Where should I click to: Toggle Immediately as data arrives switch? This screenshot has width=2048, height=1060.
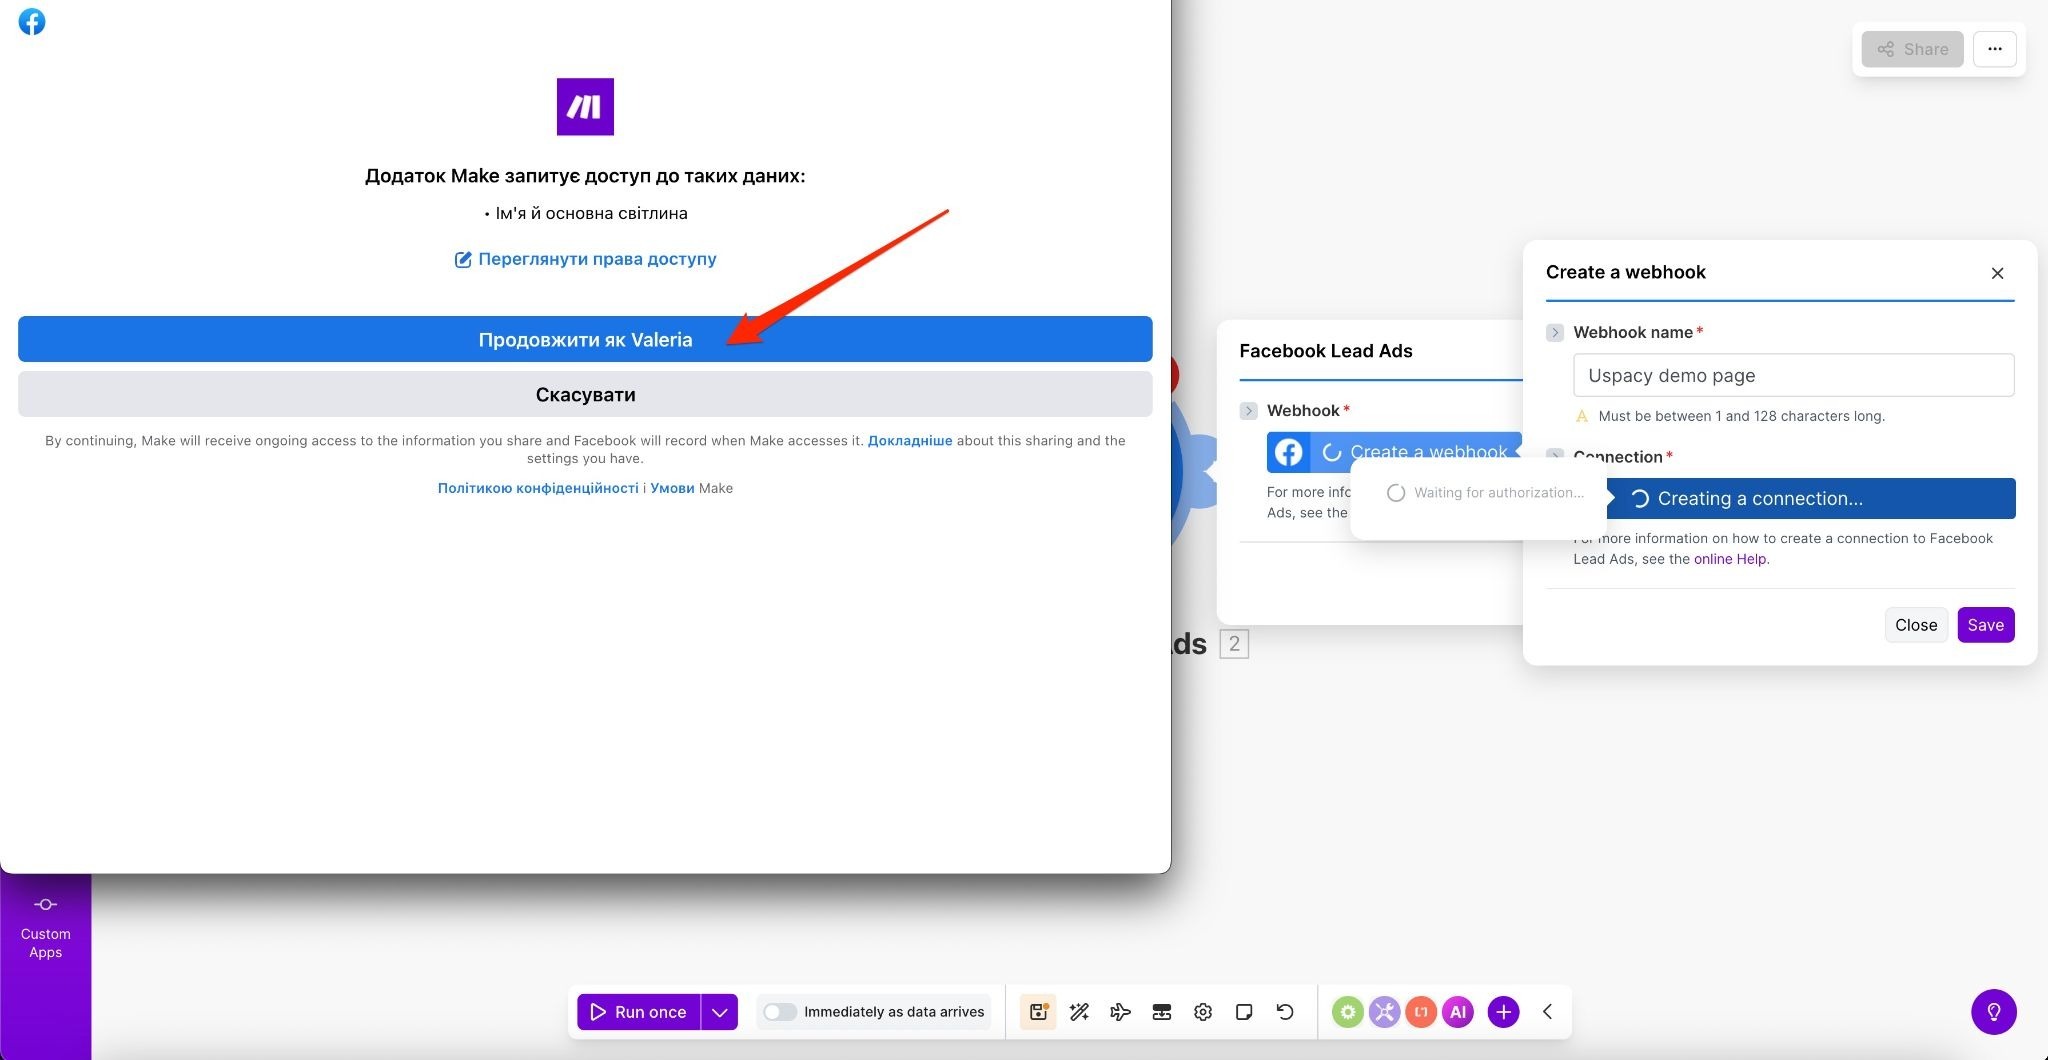[780, 1012]
